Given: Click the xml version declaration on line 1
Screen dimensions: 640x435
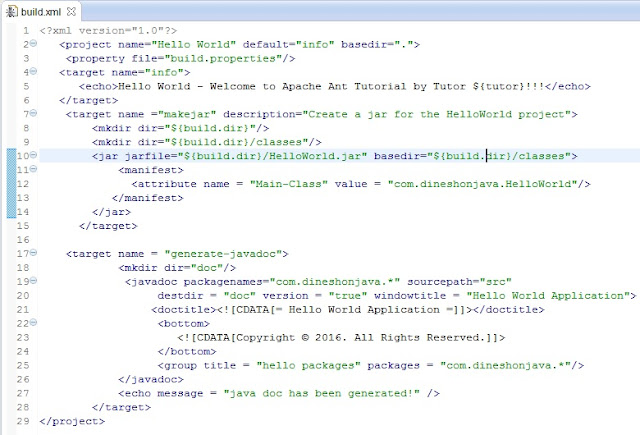Looking at the screenshot, I should [108, 31].
